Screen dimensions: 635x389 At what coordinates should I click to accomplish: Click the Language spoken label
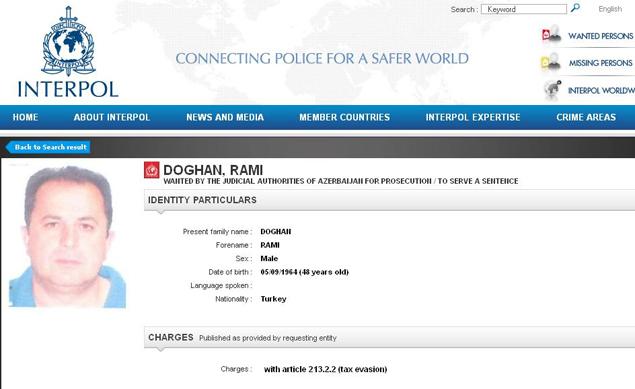(x=221, y=285)
